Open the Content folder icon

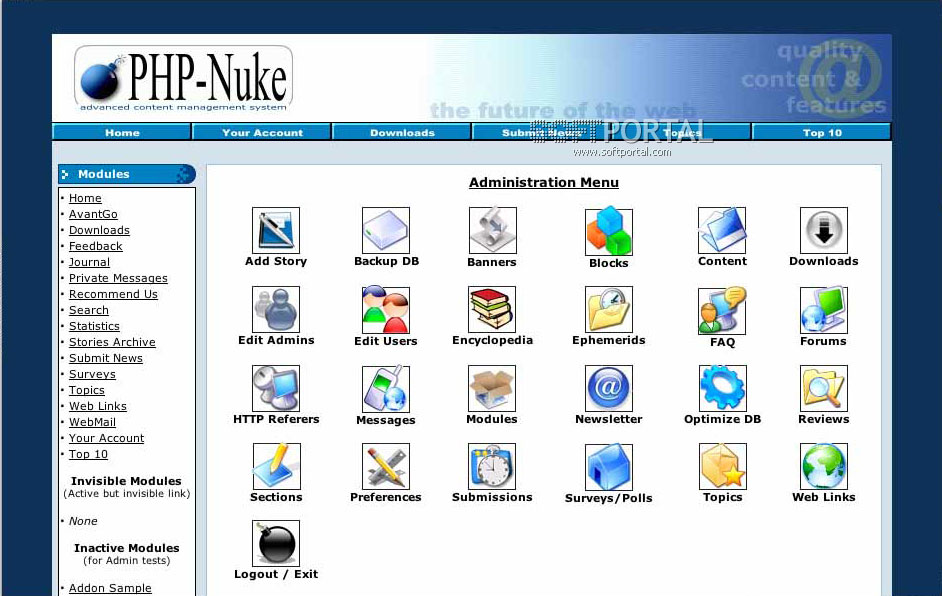coord(722,231)
